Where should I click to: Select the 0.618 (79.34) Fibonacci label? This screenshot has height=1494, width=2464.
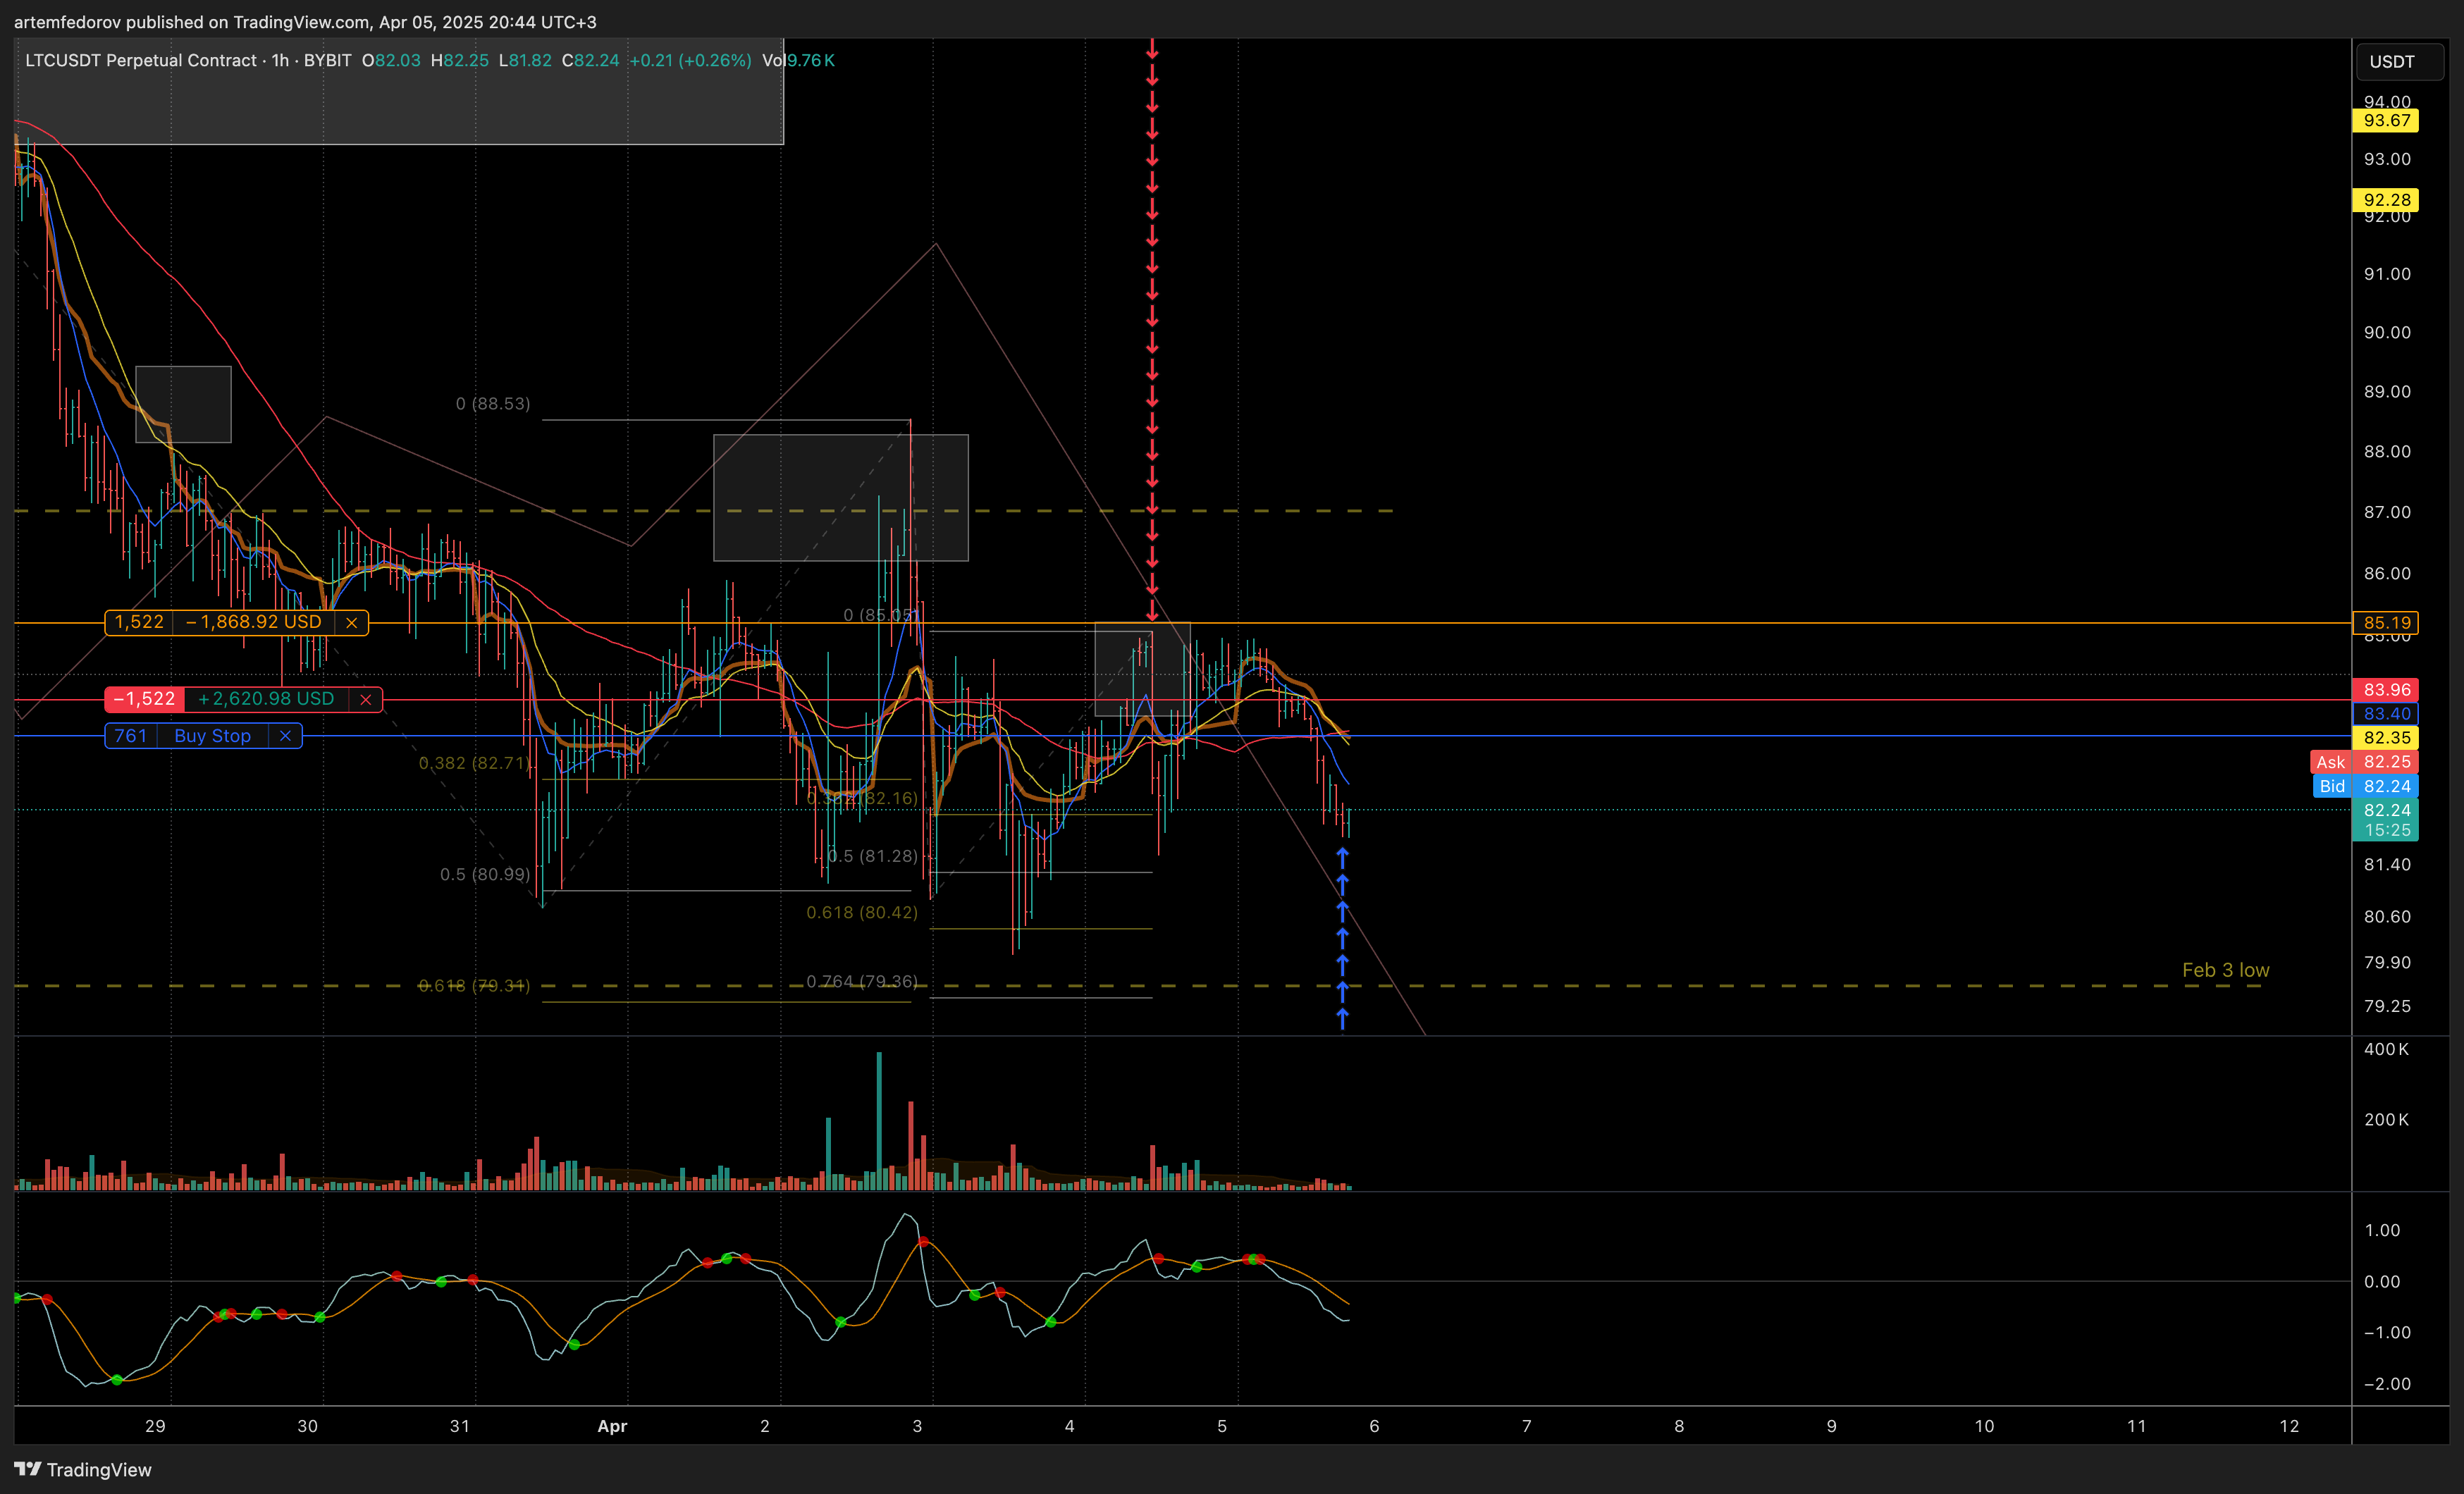click(474, 986)
